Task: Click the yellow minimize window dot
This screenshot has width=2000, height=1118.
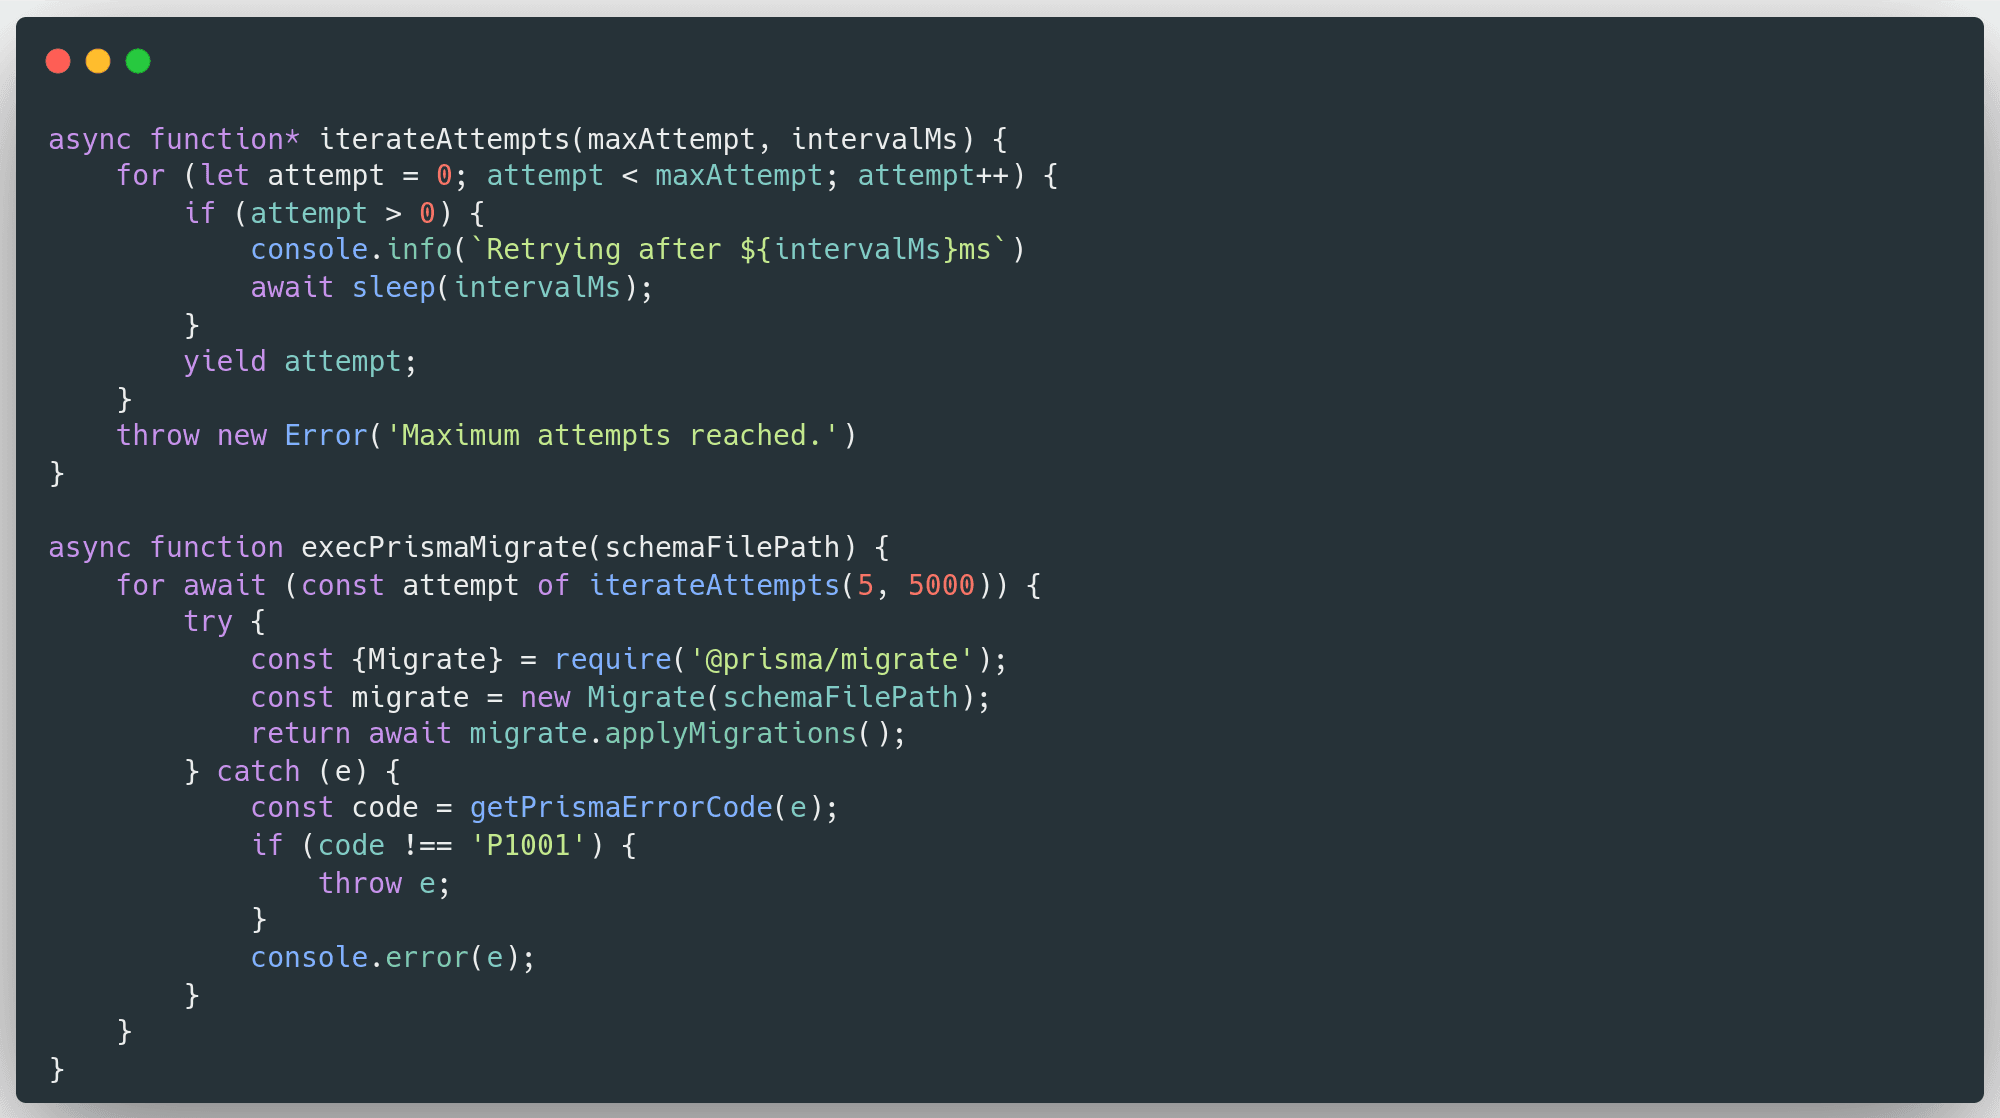Action: (98, 62)
